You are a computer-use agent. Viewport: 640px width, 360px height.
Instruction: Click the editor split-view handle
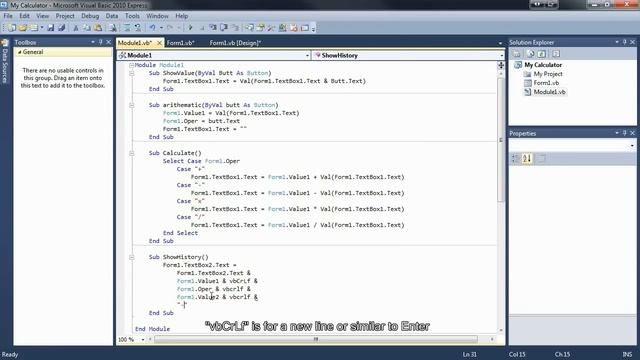coord(501,65)
